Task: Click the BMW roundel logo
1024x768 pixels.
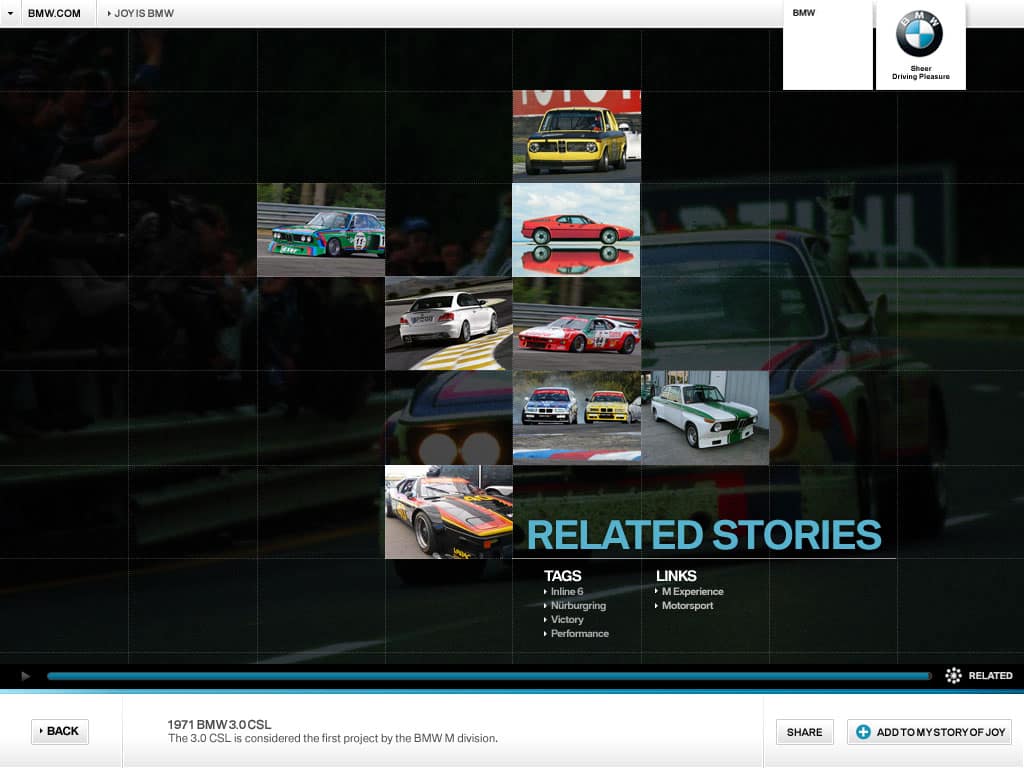Action: (x=919, y=35)
